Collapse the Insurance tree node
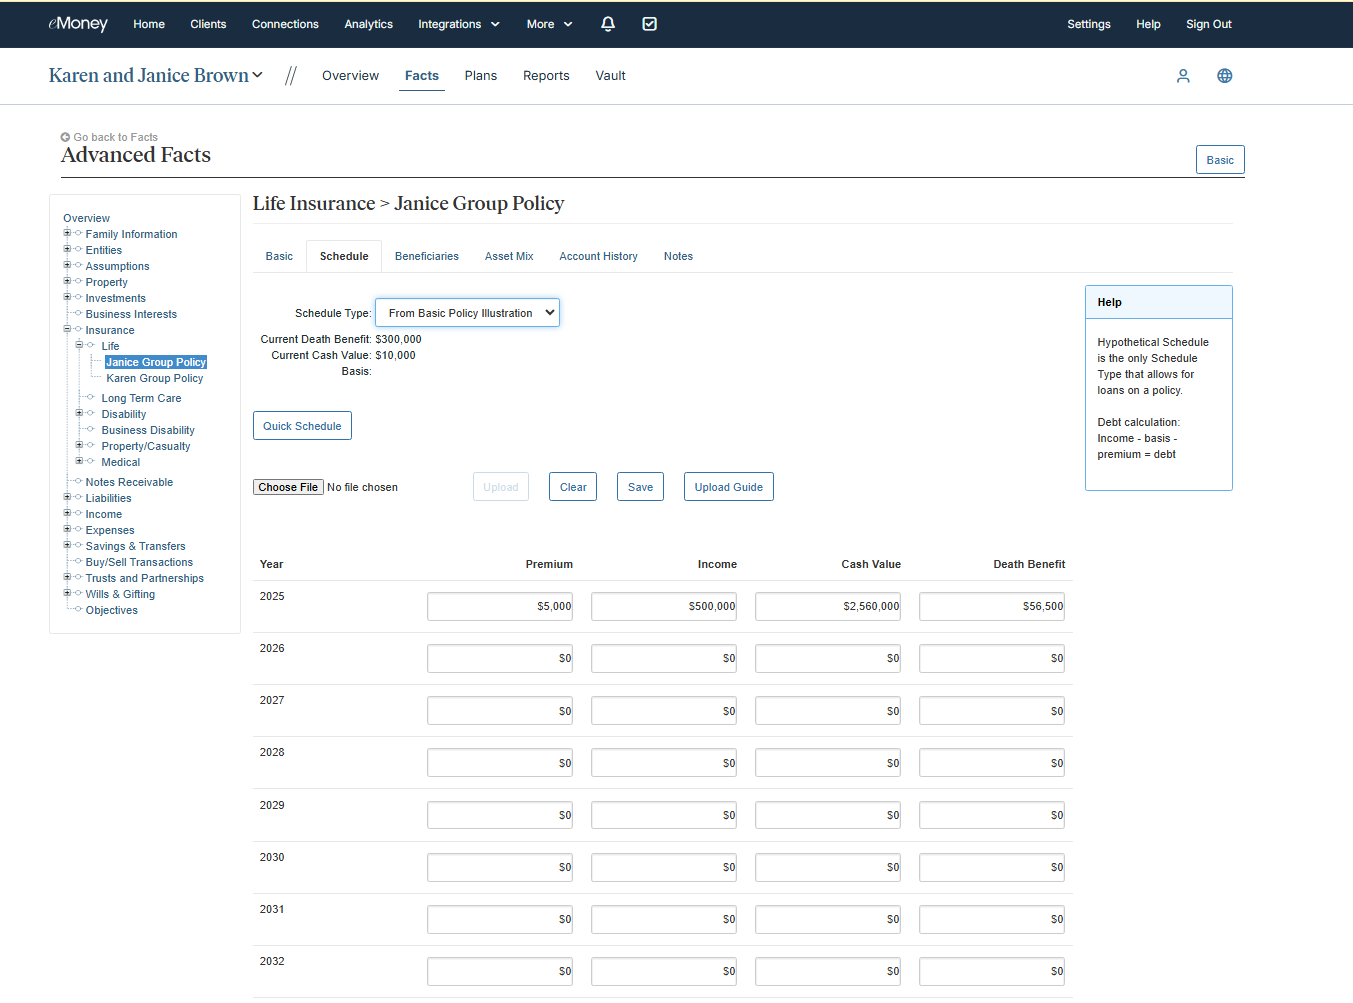The height and width of the screenshot is (1003, 1353). point(67,329)
